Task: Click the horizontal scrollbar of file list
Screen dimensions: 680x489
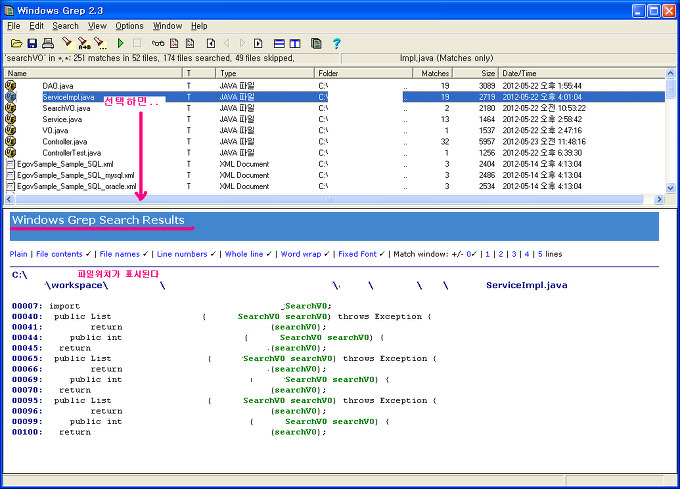Action: (329, 199)
